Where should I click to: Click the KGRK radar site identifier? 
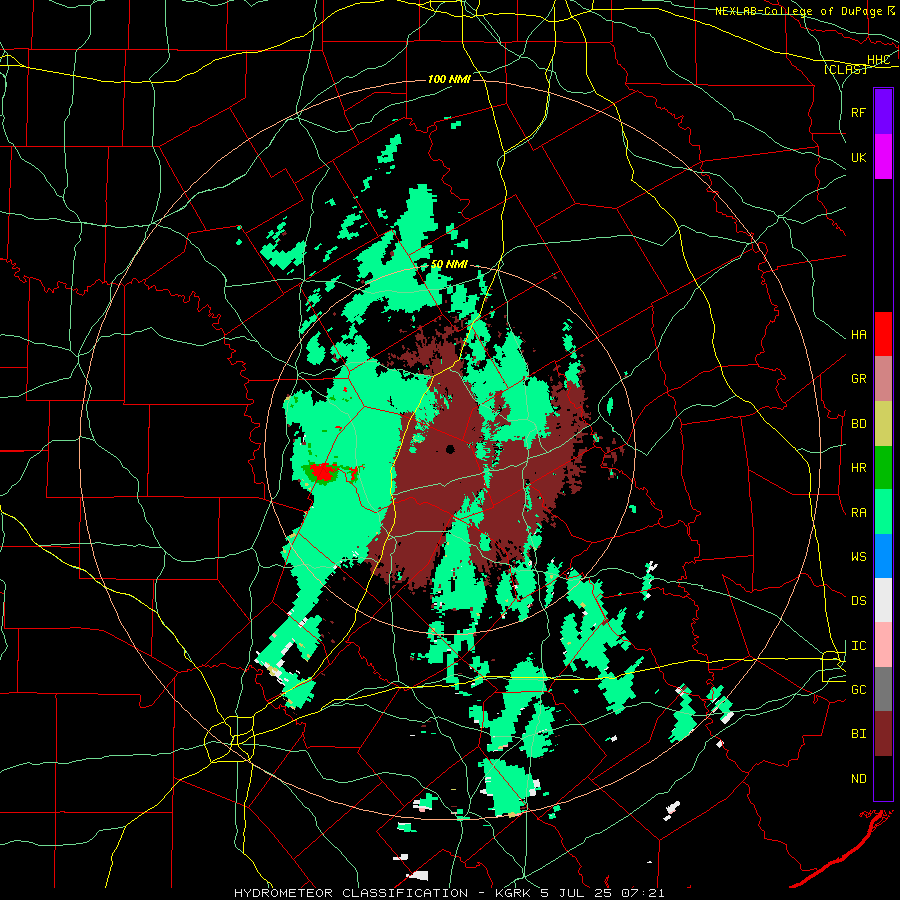click(x=512, y=893)
